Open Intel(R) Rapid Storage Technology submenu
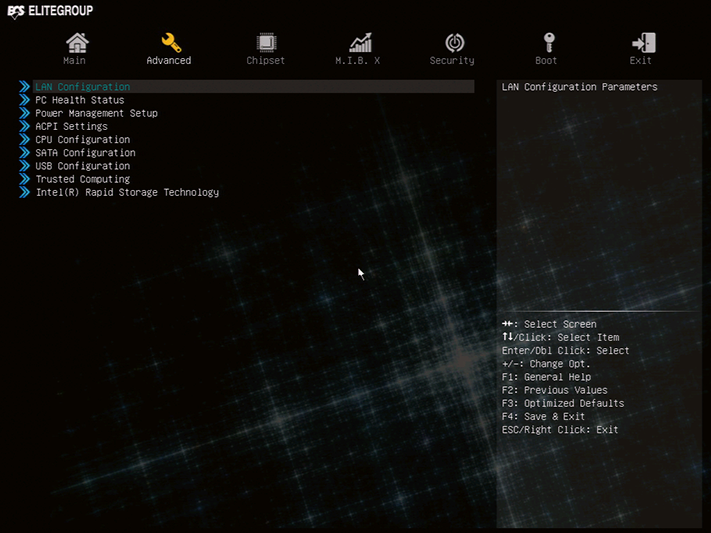Viewport: 711px width, 533px height. (x=127, y=192)
